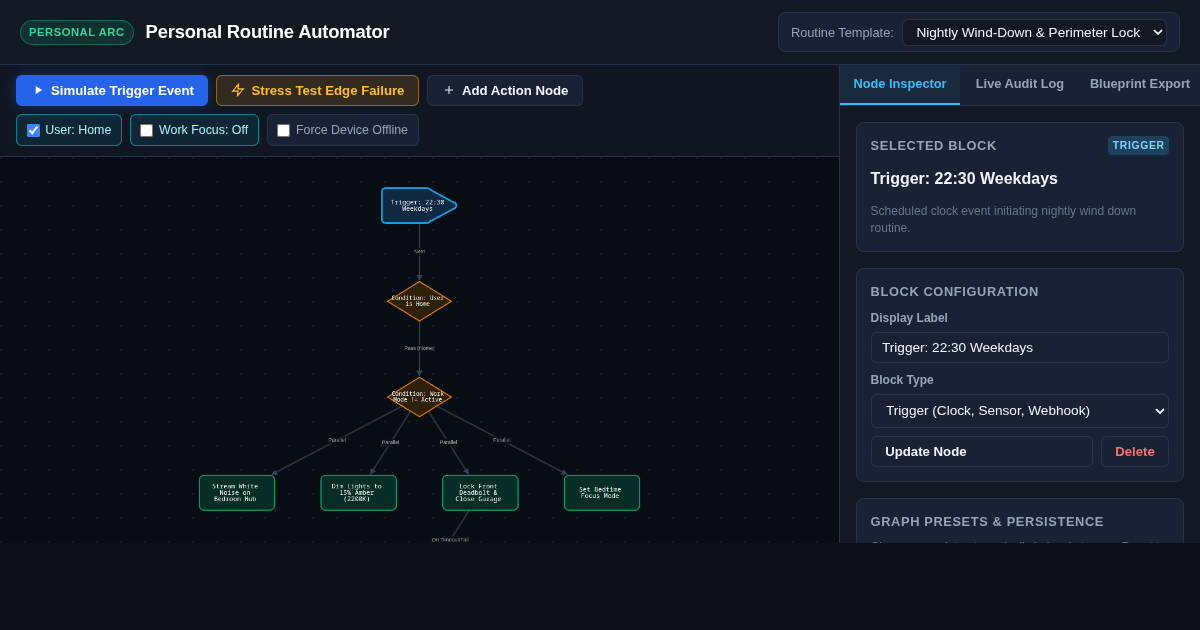Select the Set Bedtime Focus Mode node
Viewport: 1200px width, 630px height.
point(602,493)
